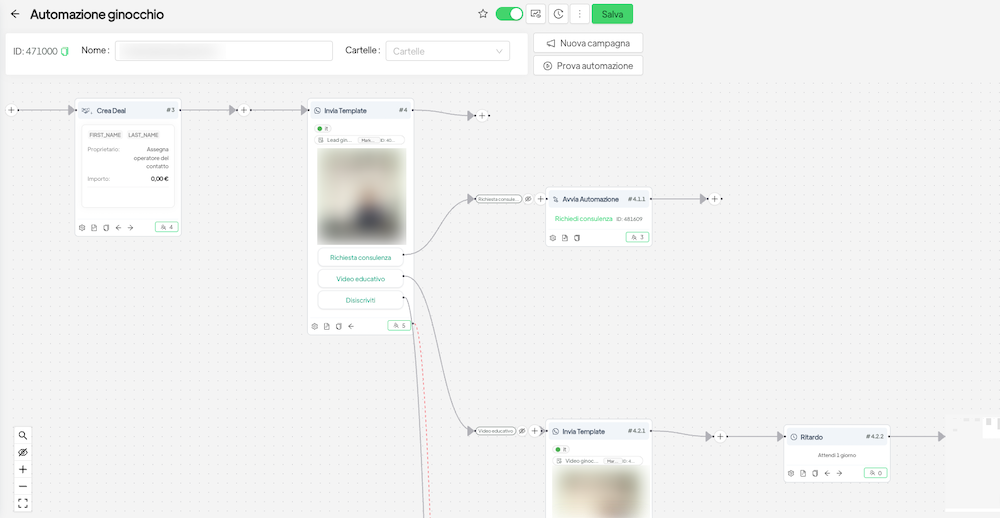This screenshot has width=1000, height=518.
Task: Go back using the arrow beside Automazione ginocchio
Action: 15,14
